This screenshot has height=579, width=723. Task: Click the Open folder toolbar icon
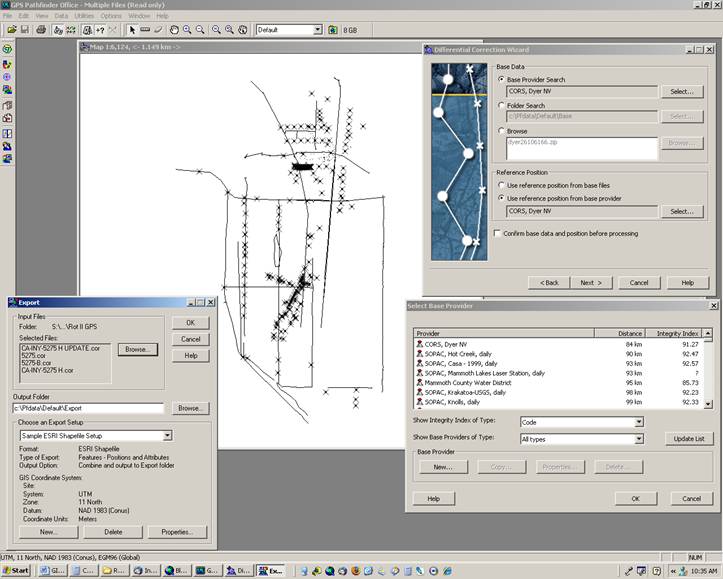(12, 30)
